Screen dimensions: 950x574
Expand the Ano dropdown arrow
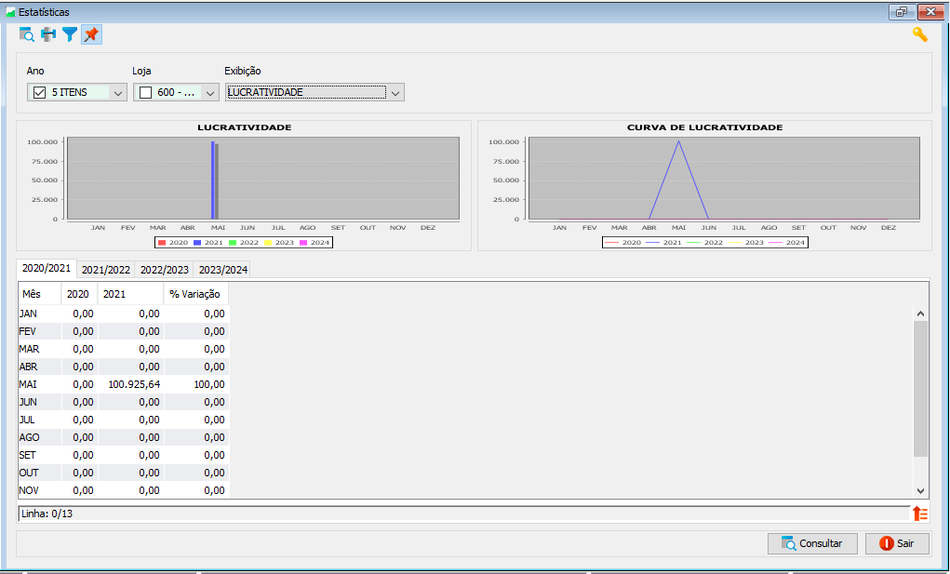tap(118, 93)
